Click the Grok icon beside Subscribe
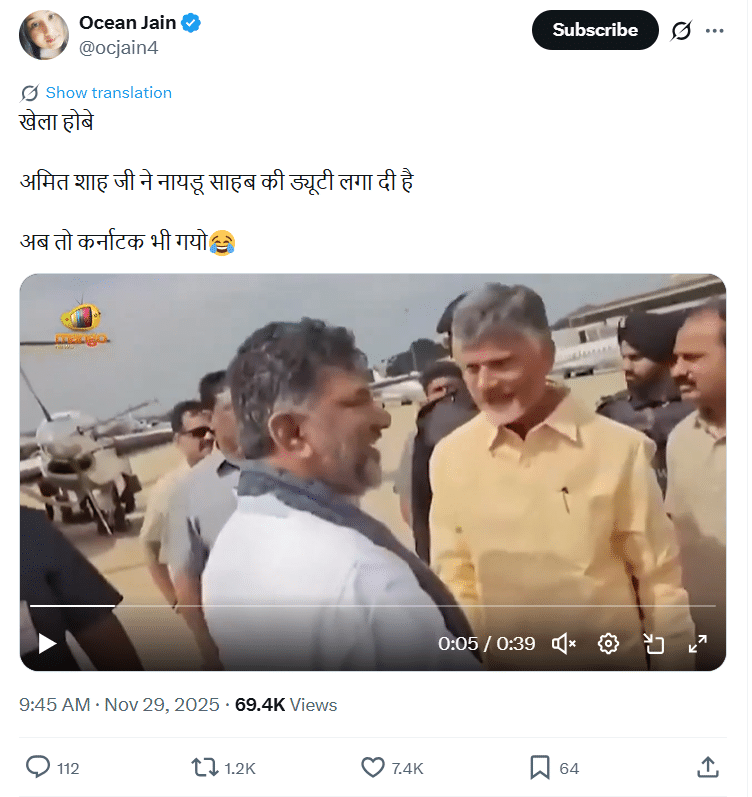This screenshot has width=752, height=797. click(681, 31)
